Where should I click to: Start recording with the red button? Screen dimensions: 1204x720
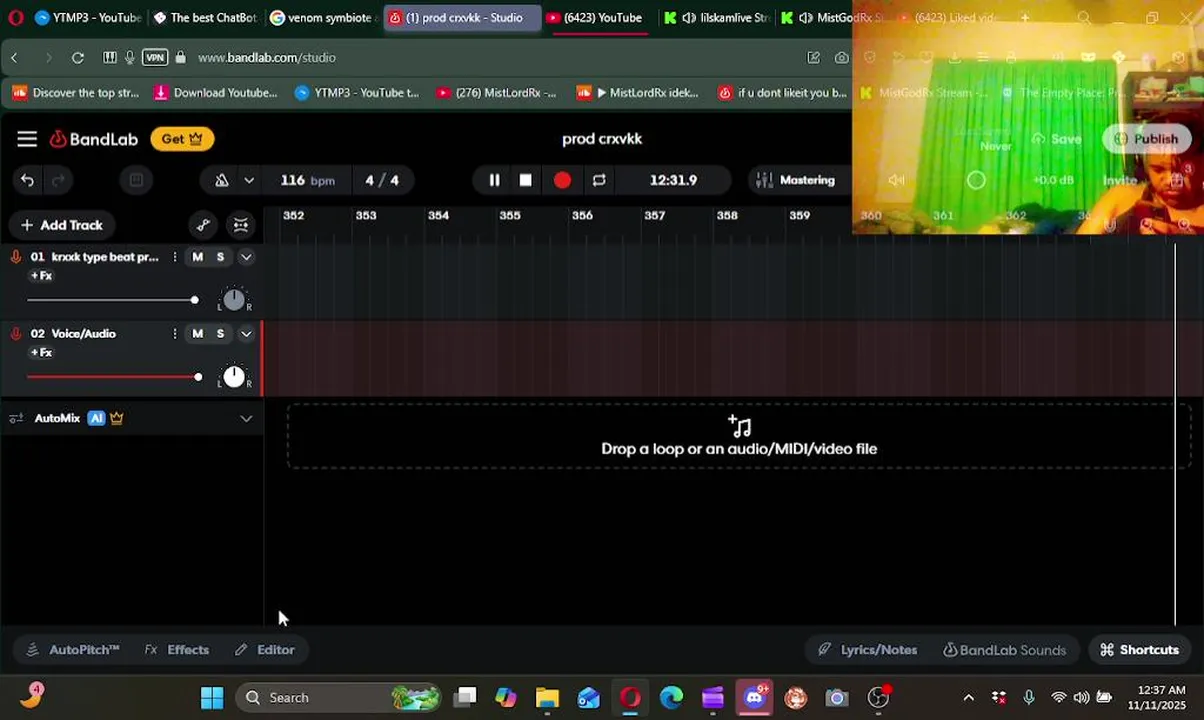coord(562,180)
